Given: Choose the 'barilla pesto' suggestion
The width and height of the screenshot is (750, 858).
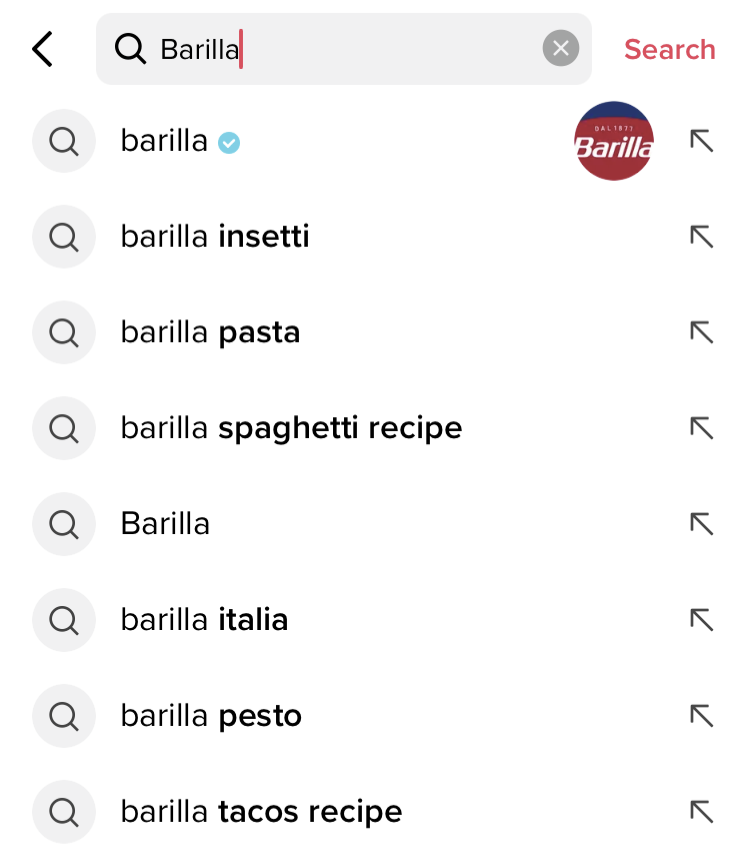Looking at the screenshot, I should point(211,717).
